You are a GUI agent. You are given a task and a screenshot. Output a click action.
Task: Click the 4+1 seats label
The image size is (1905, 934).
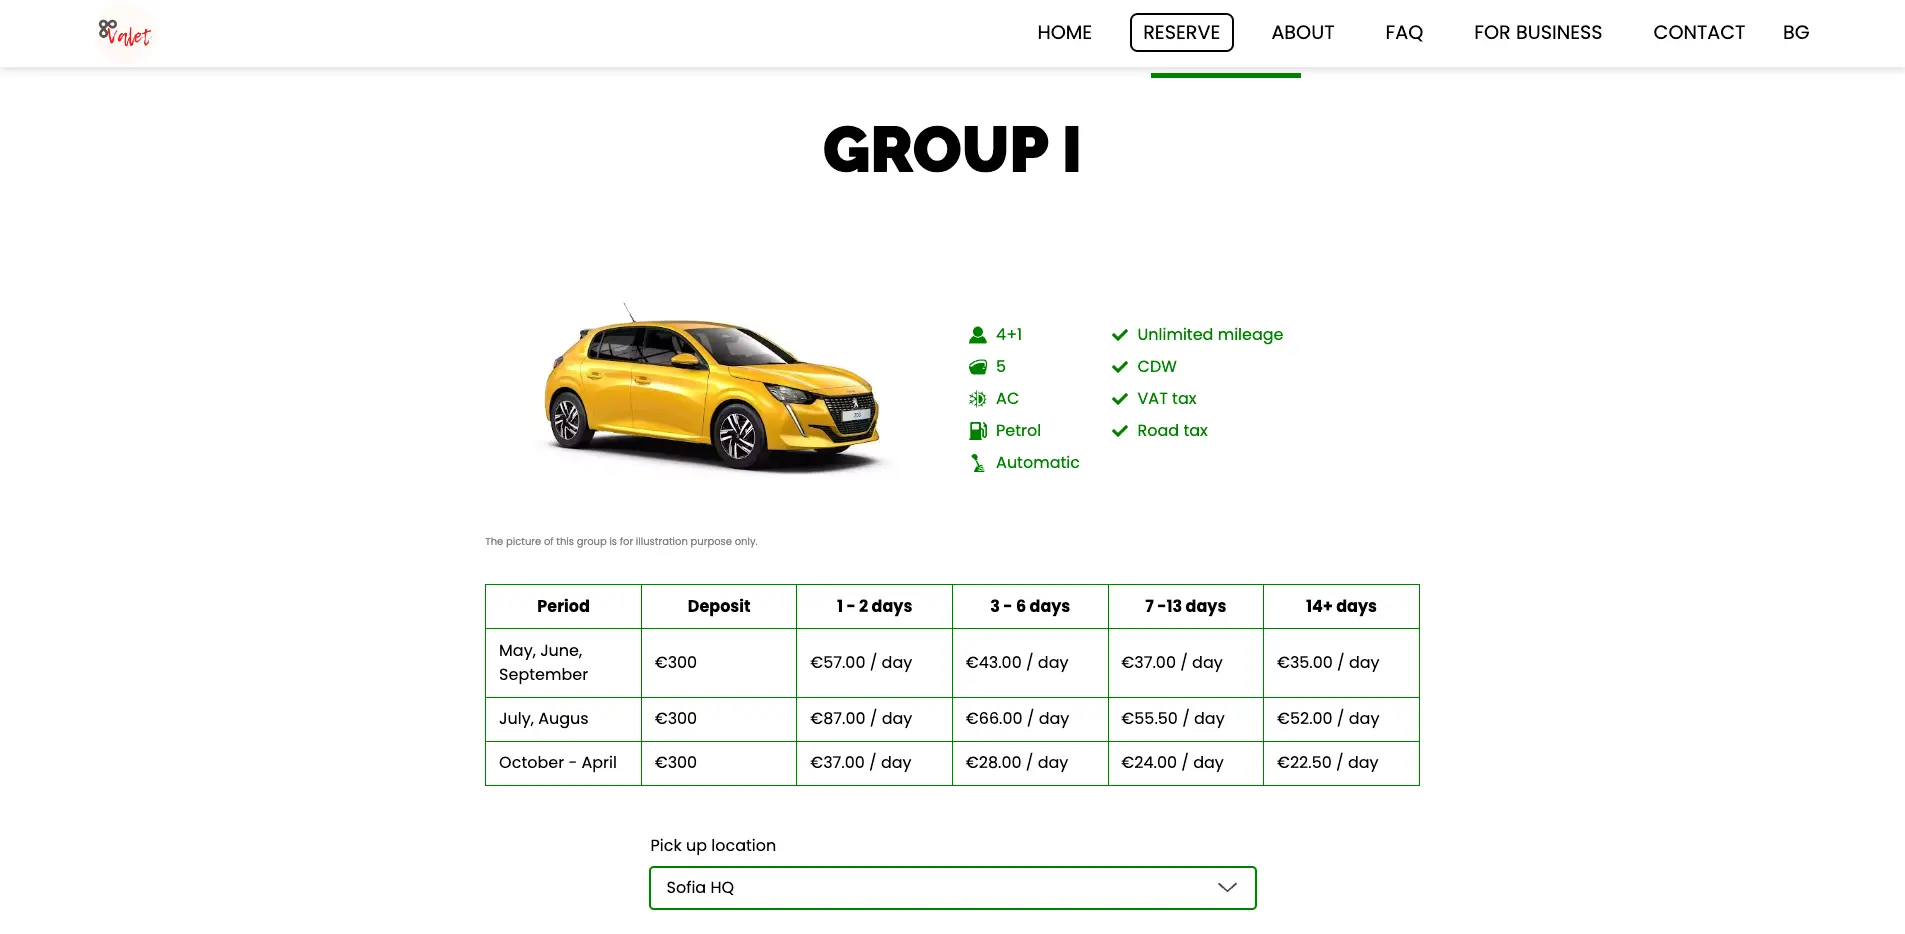[x=1009, y=335]
